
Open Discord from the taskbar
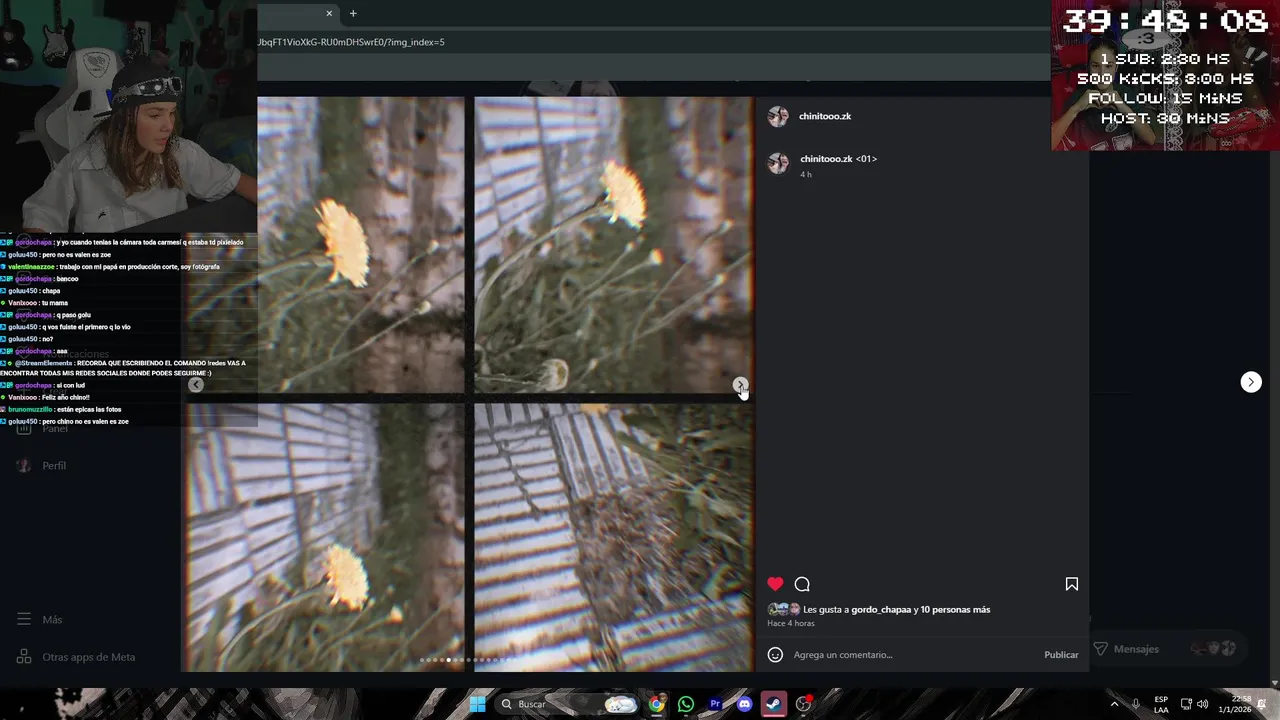click(x=744, y=704)
